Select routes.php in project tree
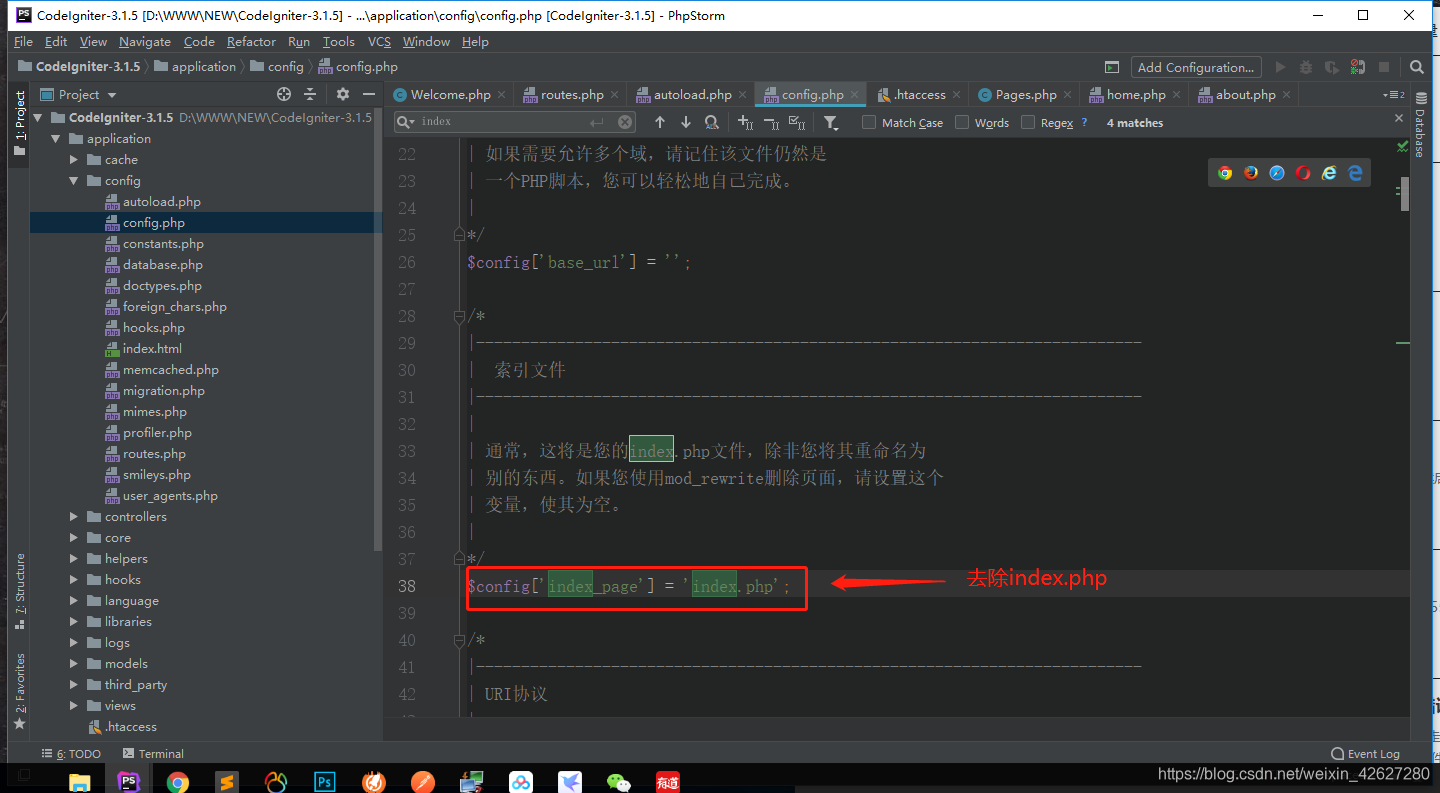The height and width of the screenshot is (793, 1440). coord(154,454)
